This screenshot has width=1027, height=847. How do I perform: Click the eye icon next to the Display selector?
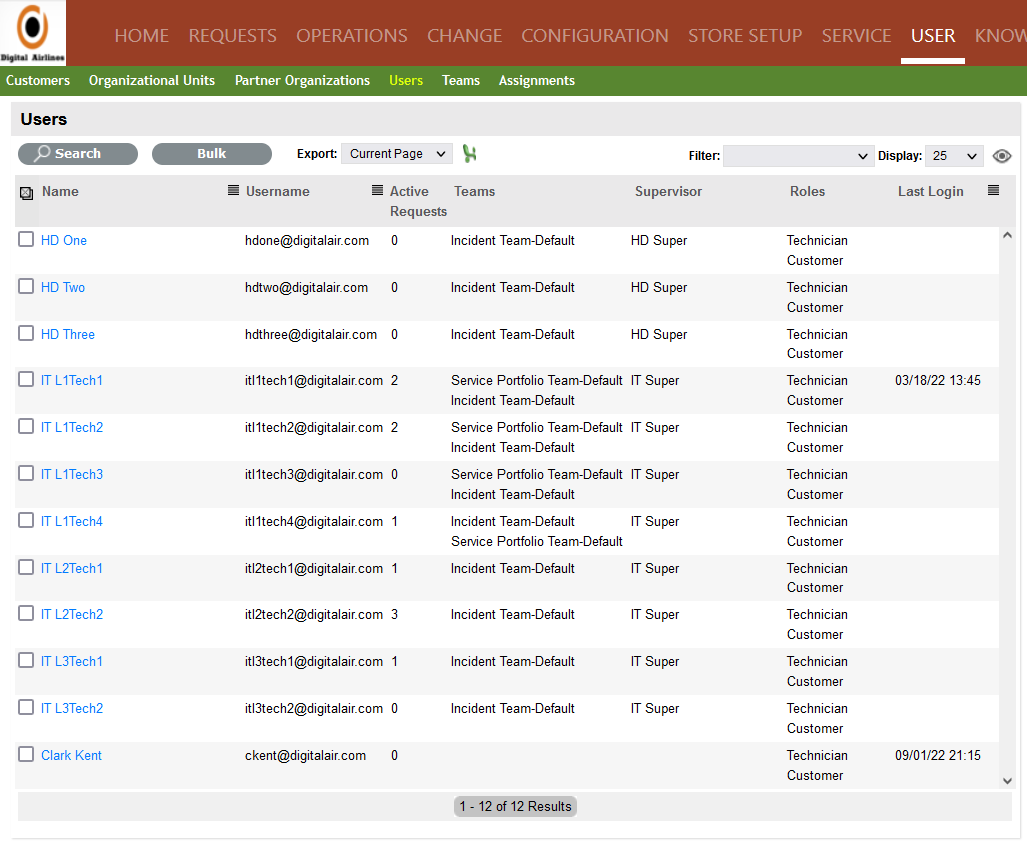pyautogui.click(x=1002, y=156)
